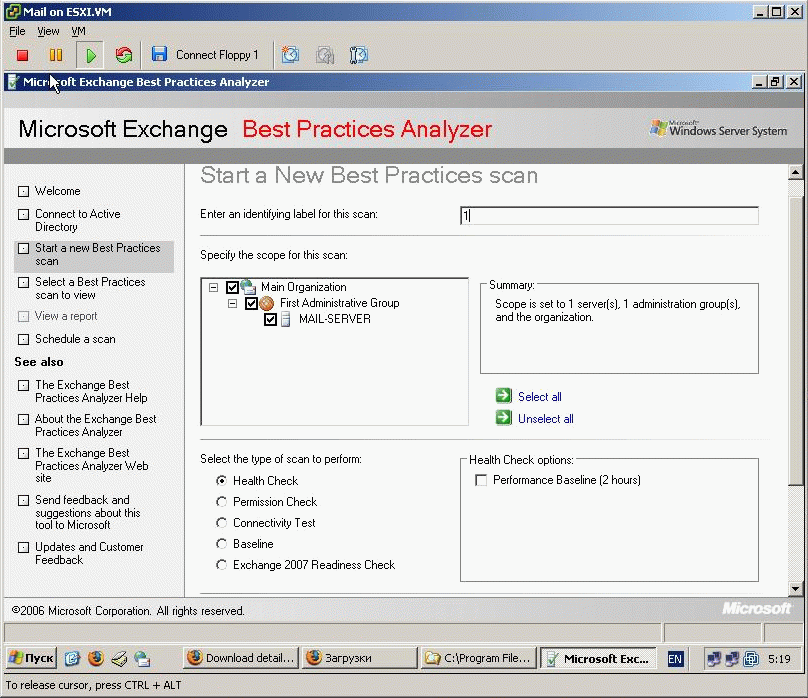Toggle First Administrative Group checkbox

(x=251, y=303)
